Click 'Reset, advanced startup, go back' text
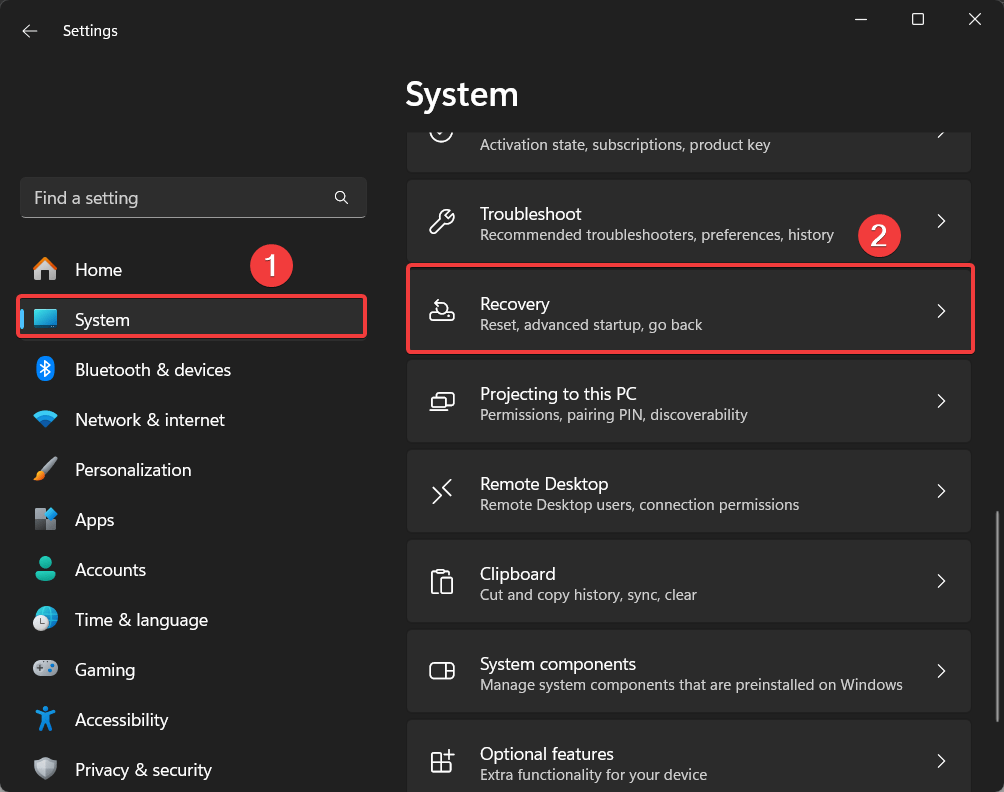 pyautogui.click(x=591, y=325)
